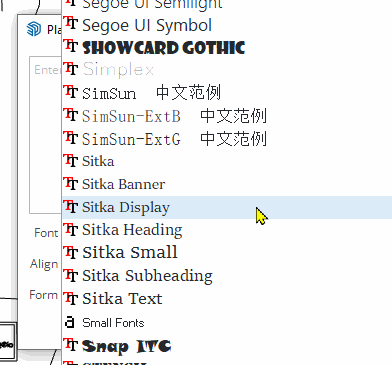This screenshot has height=365, width=392.
Task: Select Segoe UI Symbol font
Action: click(227, 25)
